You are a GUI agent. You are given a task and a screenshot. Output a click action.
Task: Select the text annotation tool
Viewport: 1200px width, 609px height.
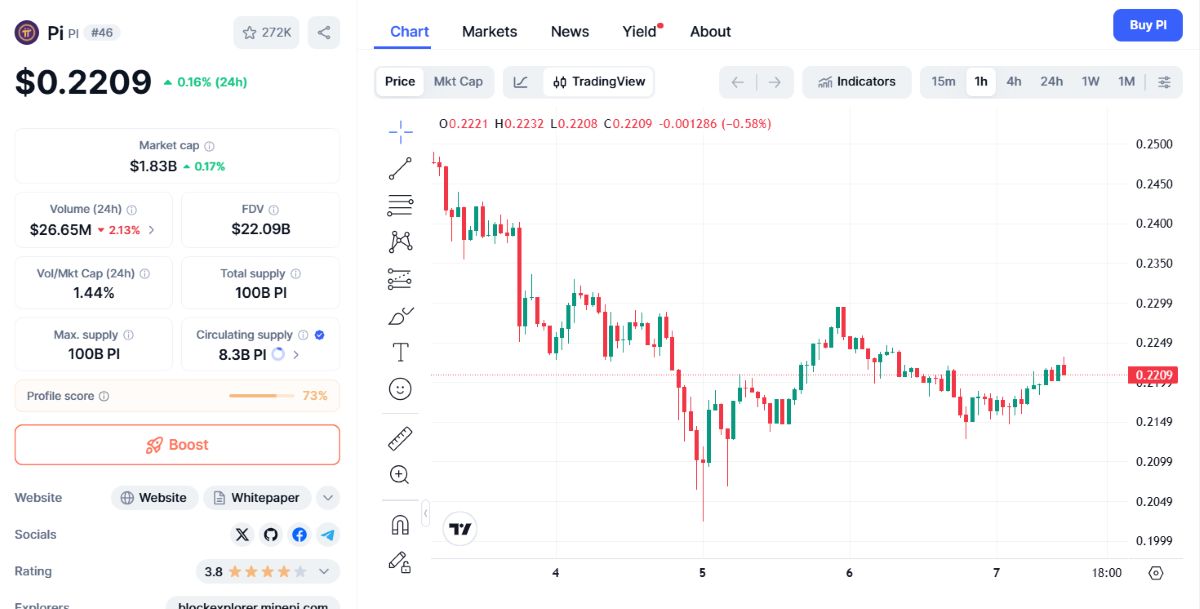[x=400, y=352]
